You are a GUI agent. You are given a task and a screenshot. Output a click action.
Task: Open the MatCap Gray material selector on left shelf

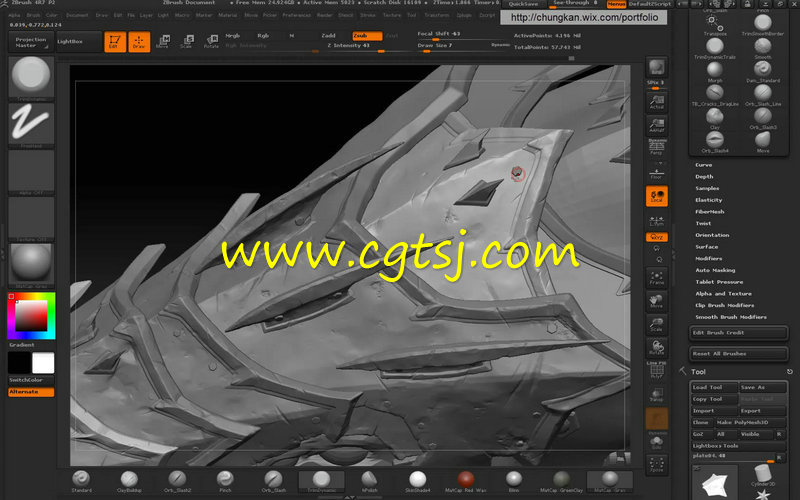[31, 266]
